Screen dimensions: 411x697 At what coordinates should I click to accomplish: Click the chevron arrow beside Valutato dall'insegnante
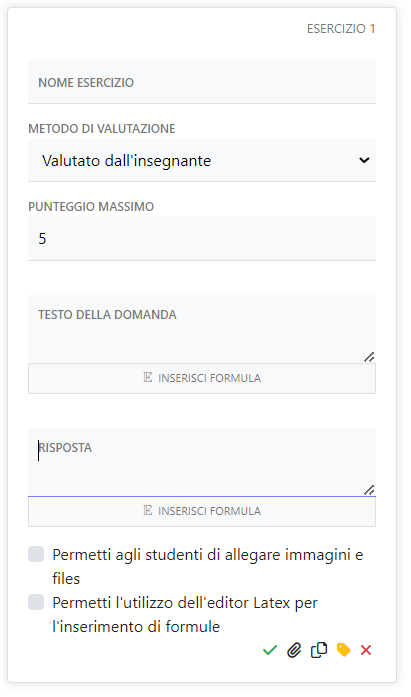[364, 160]
